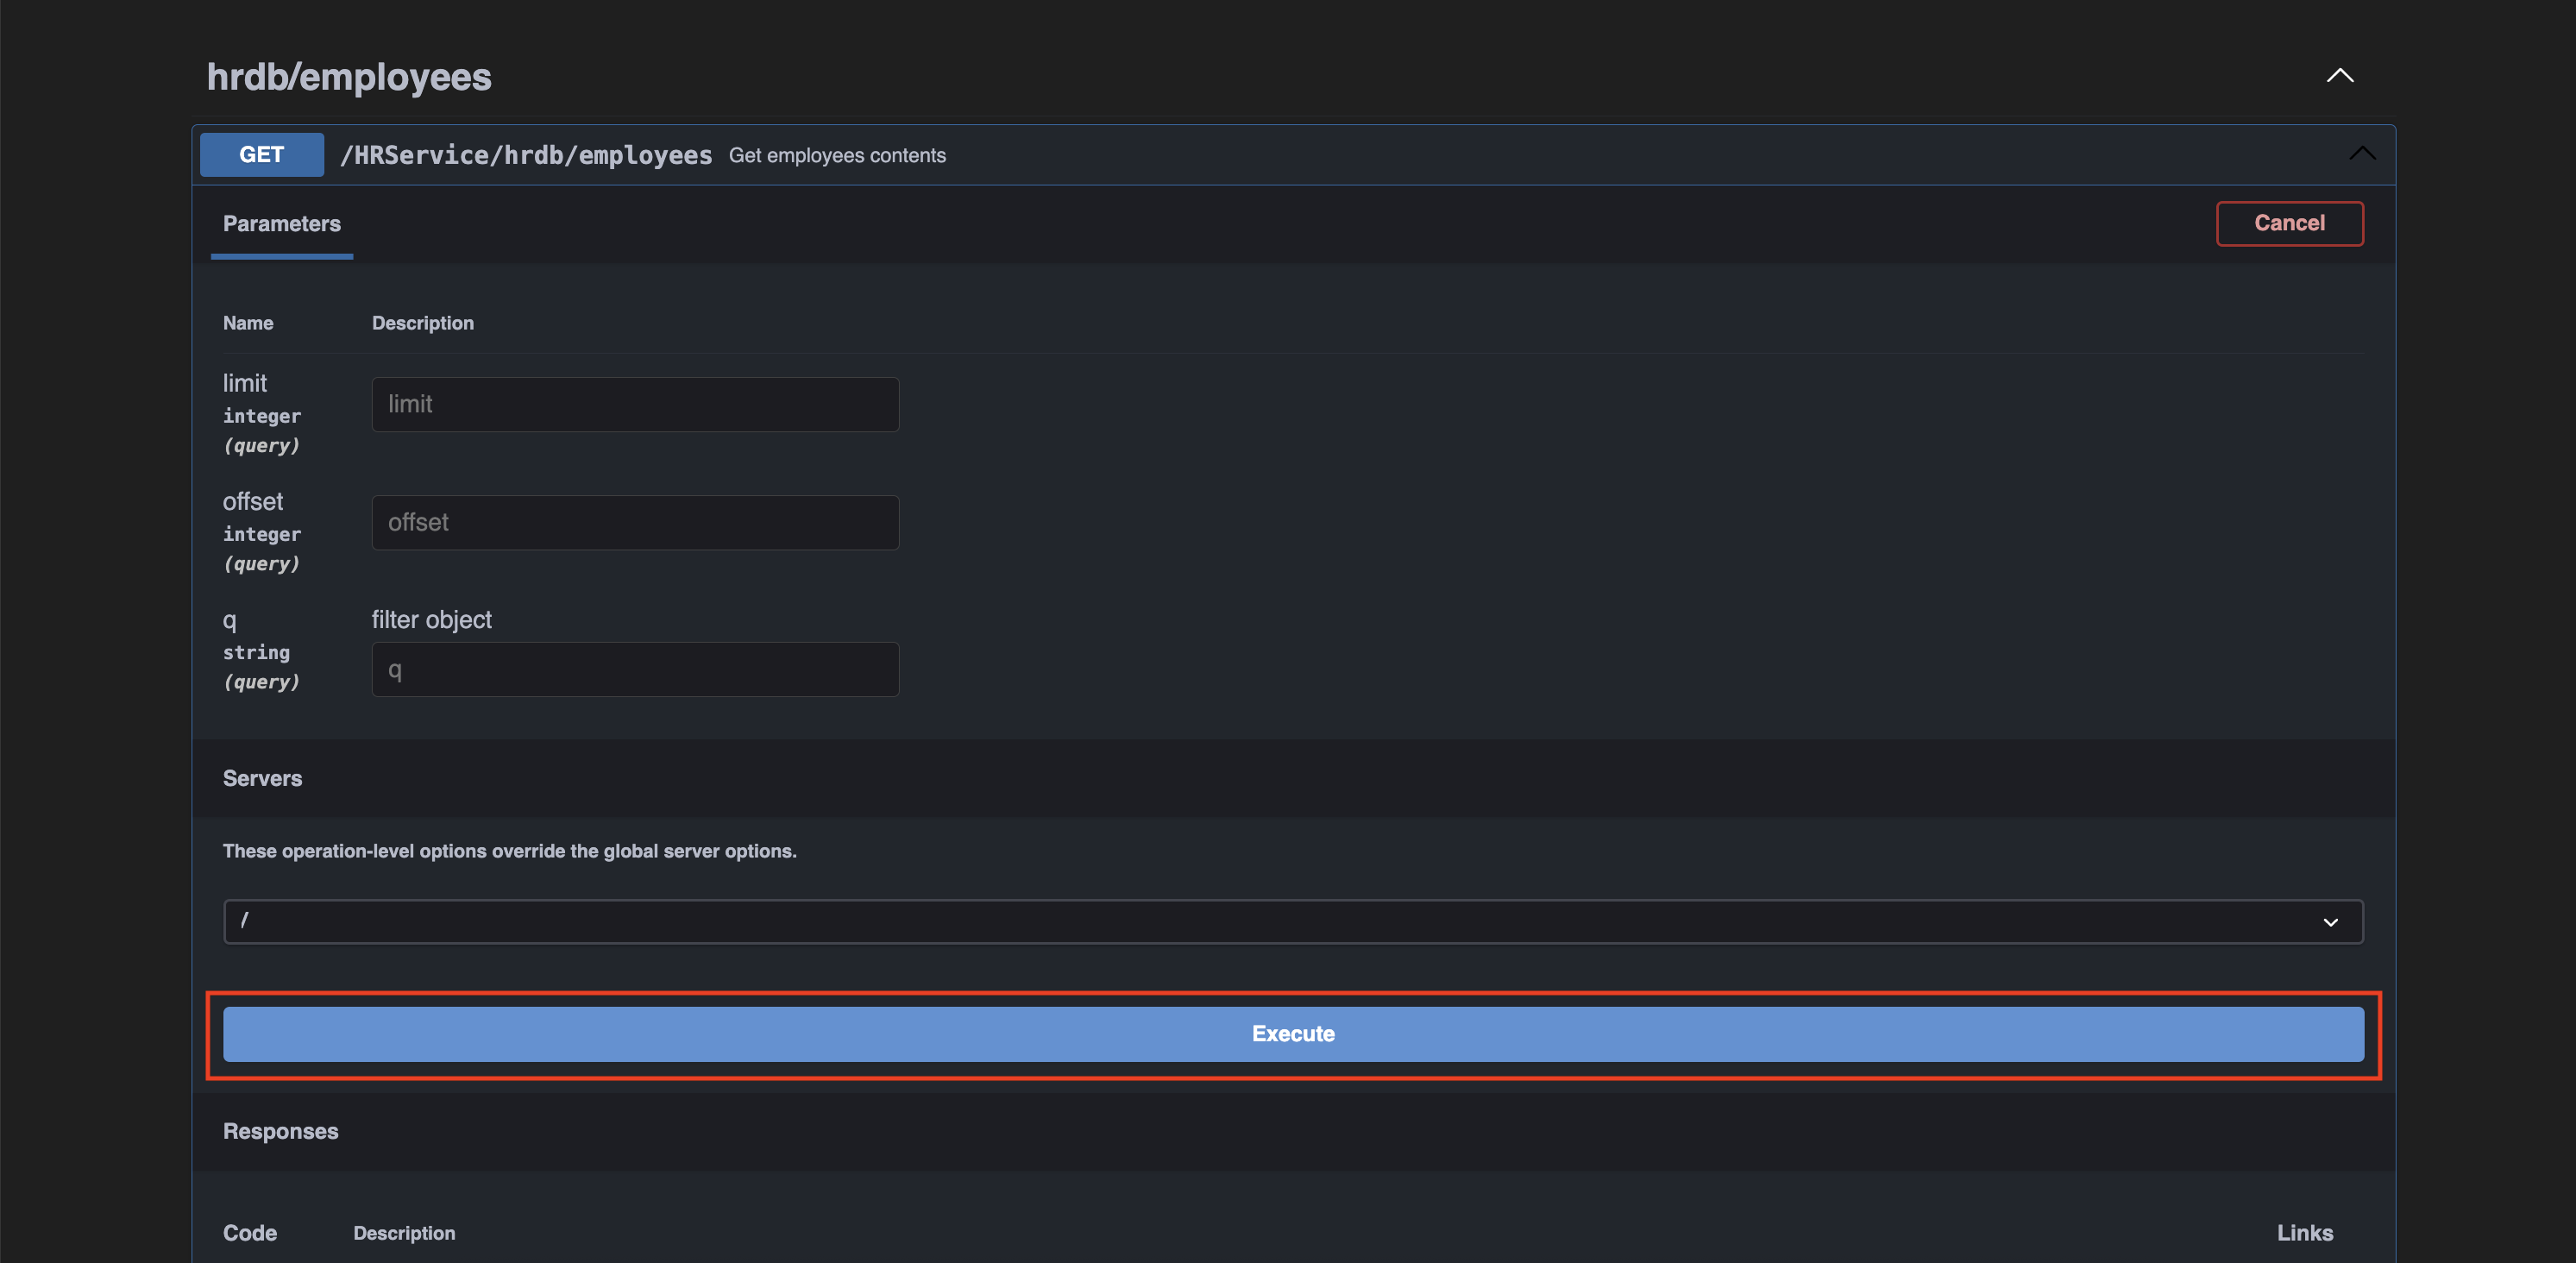Click the operation-level server options note
Screen dimensions: 2576x1263
[509, 851]
